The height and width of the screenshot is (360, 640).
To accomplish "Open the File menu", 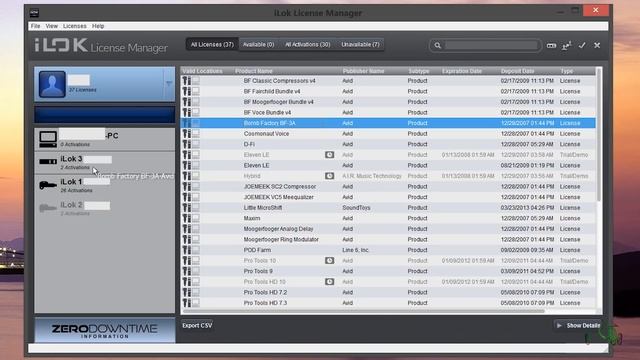I will click(x=36, y=26).
